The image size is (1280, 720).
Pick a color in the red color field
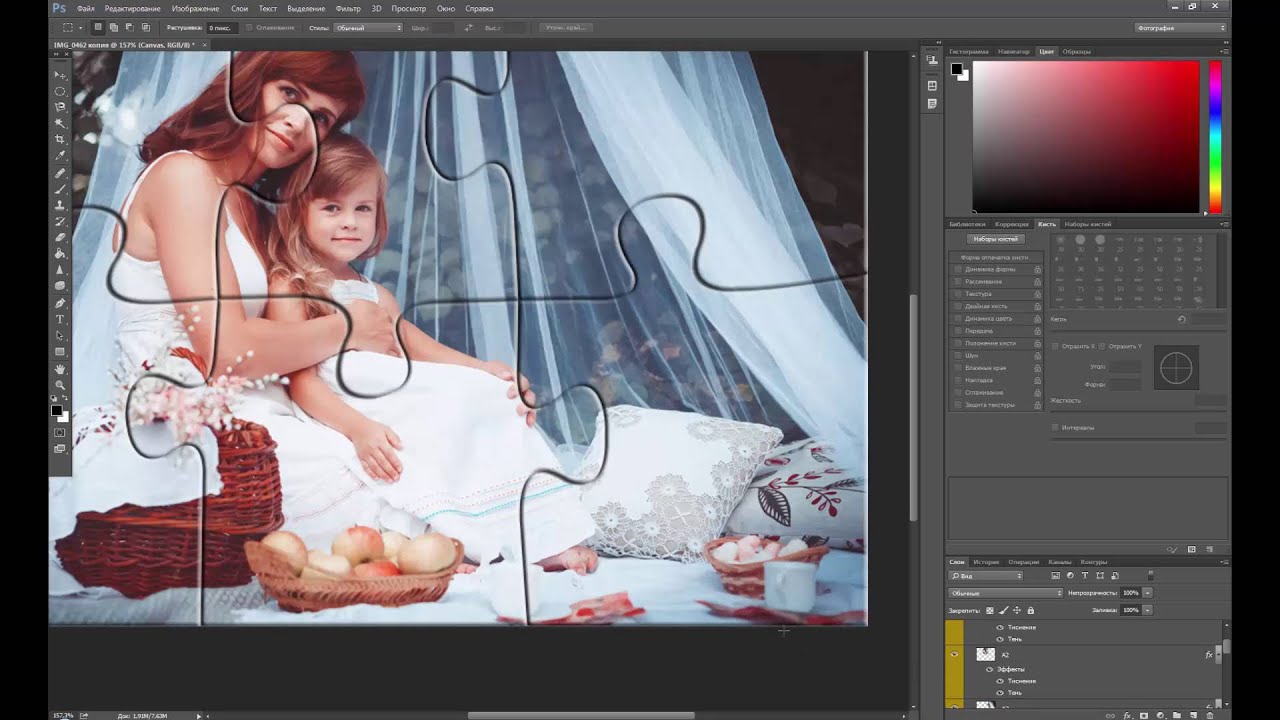[1085, 135]
